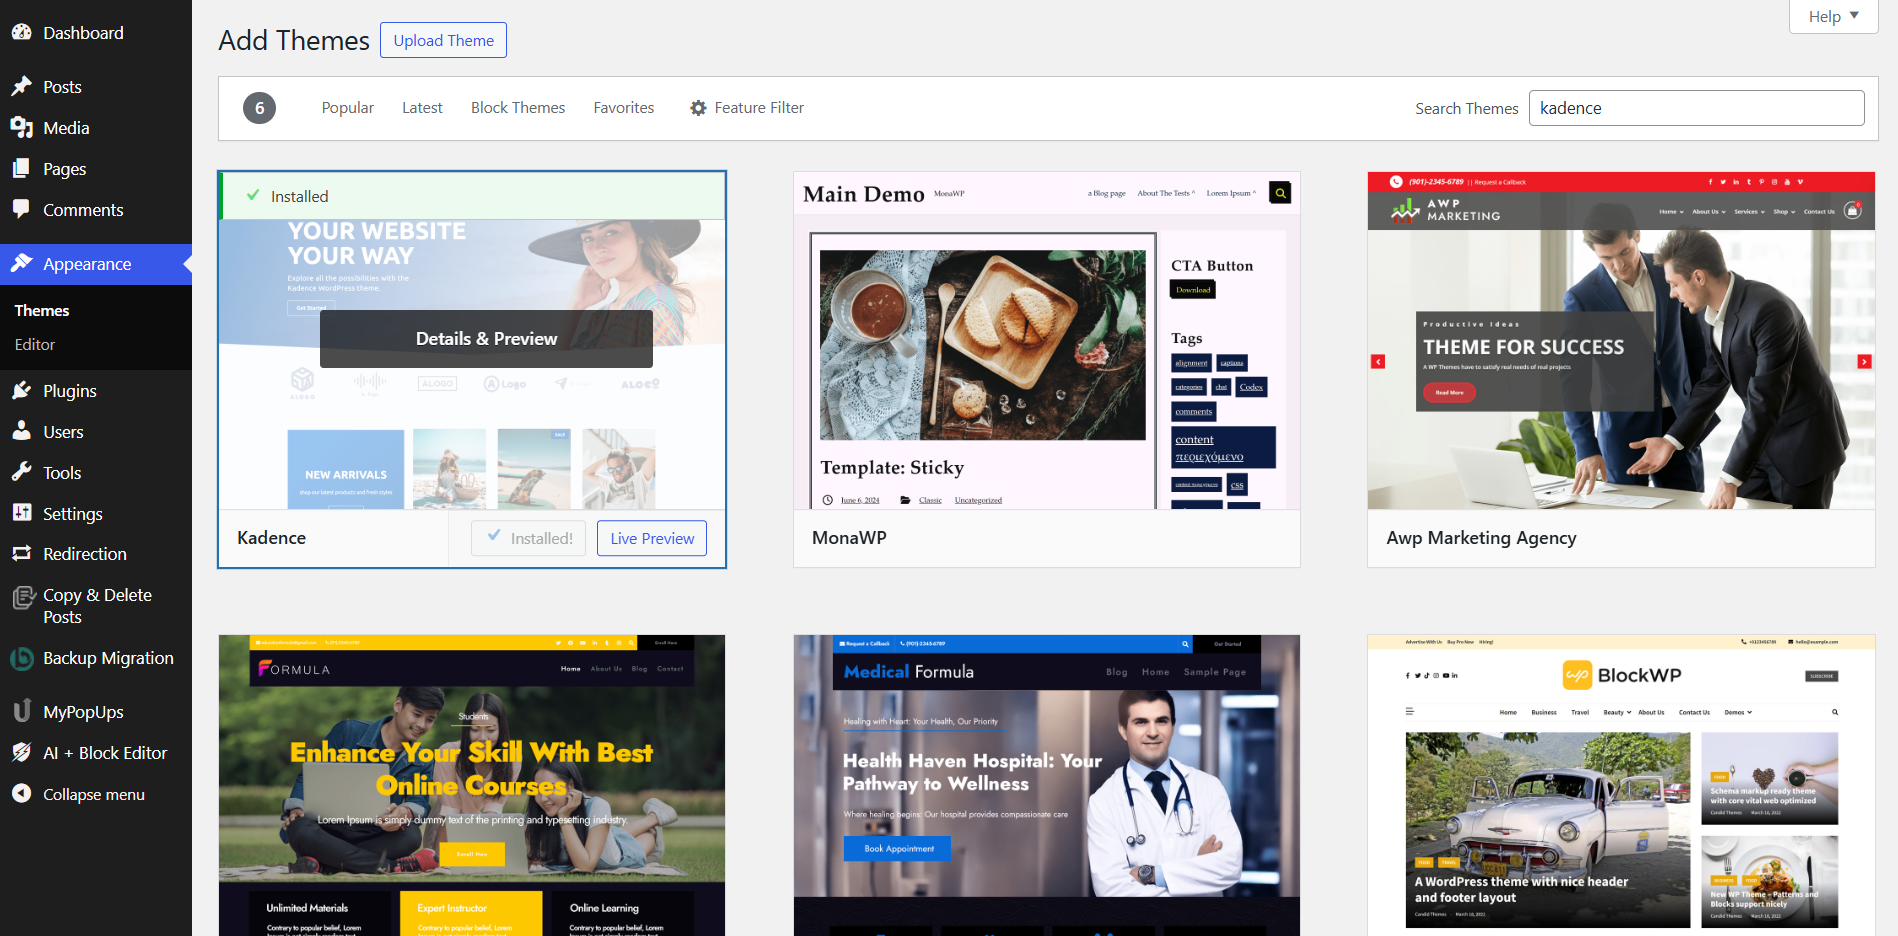
Task: Open Media via its sidebar icon
Action: (x=21, y=128)
